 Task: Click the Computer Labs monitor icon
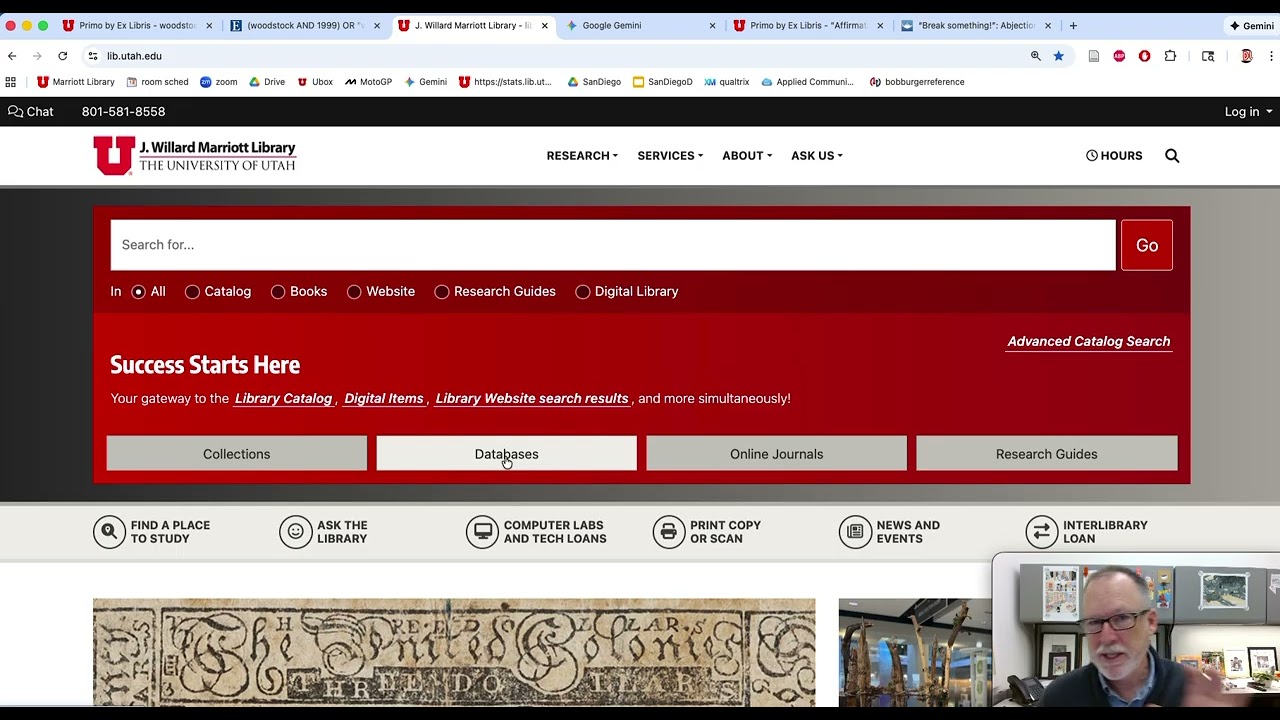[x=482, y=532]
